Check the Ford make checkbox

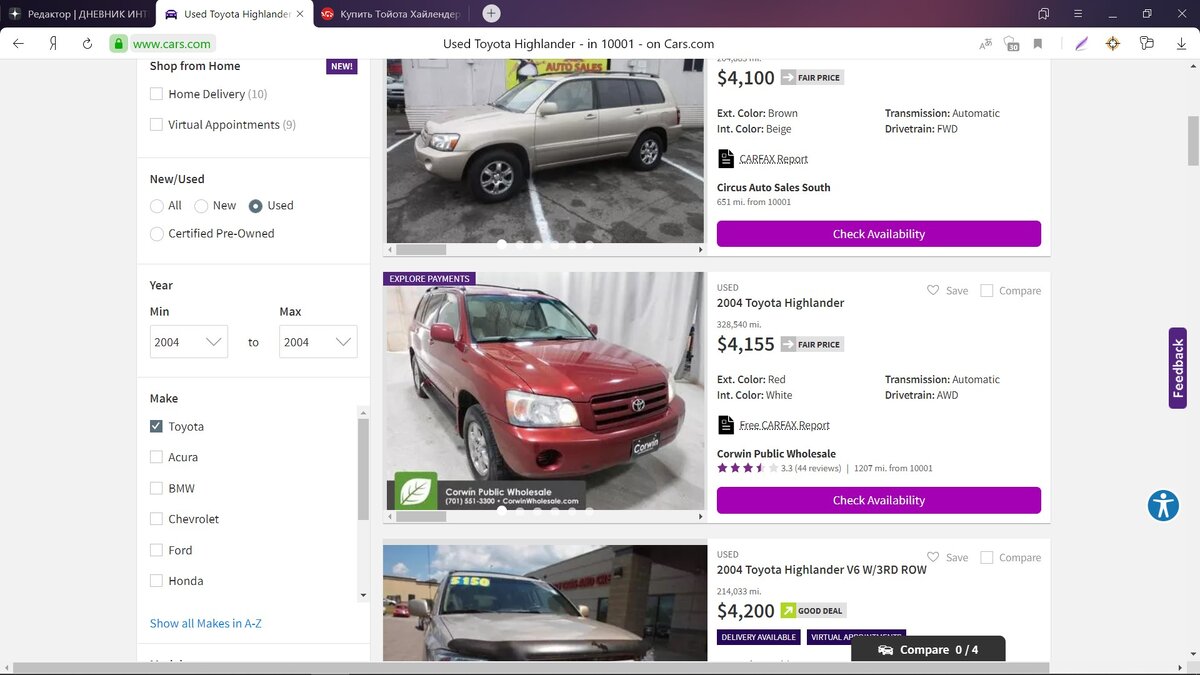coord(156,550)
